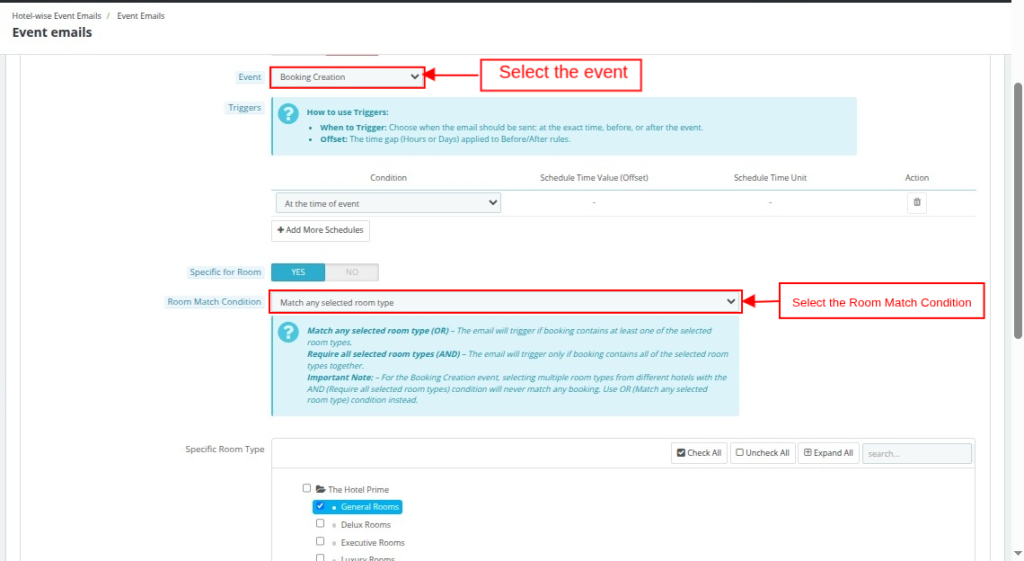Screen dimensions: 1024x561
Task: Check the Delux Rooms checkbox
Action: coord(320,523)
